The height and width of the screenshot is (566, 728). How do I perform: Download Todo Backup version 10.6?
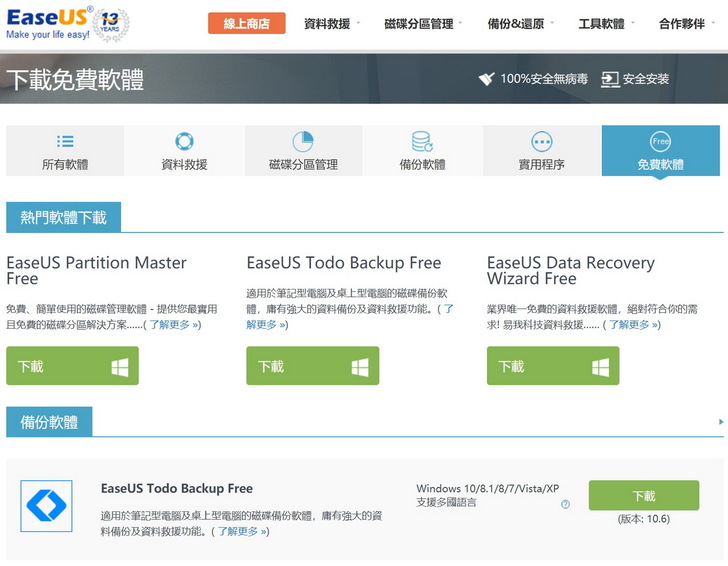click(x=644, y=495)
